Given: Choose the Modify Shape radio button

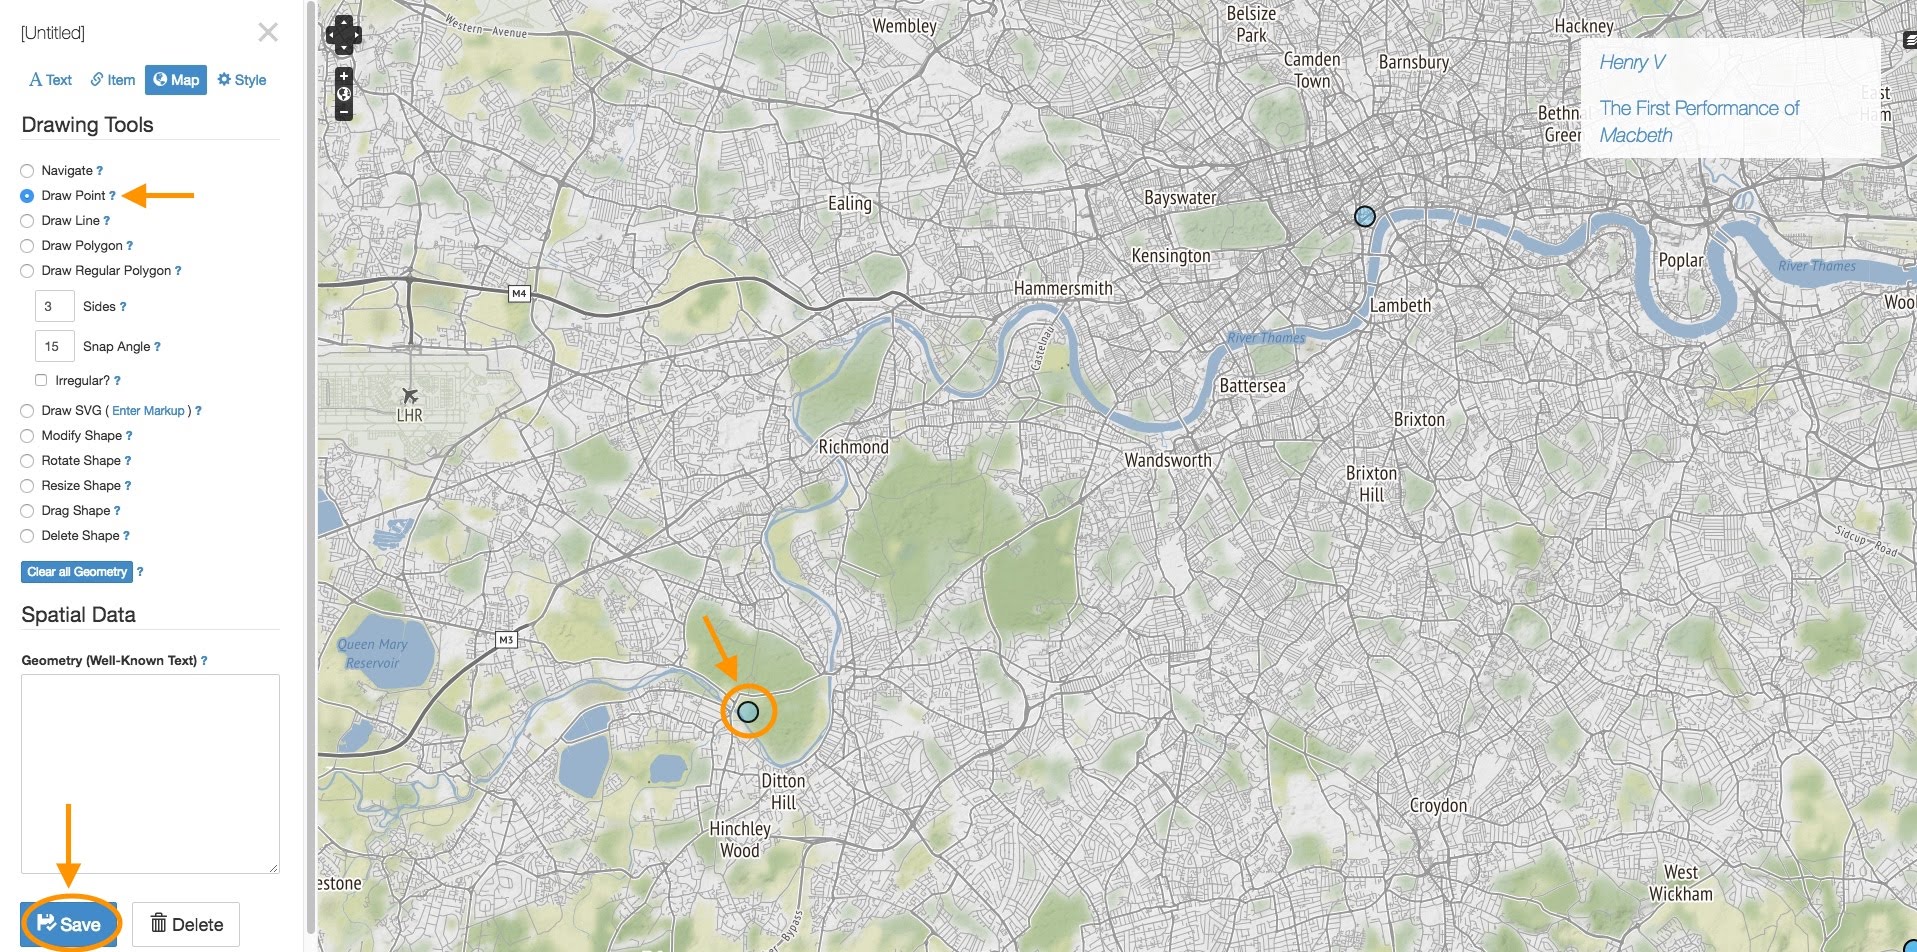Looking at the screenshot, I should (27, 436).
